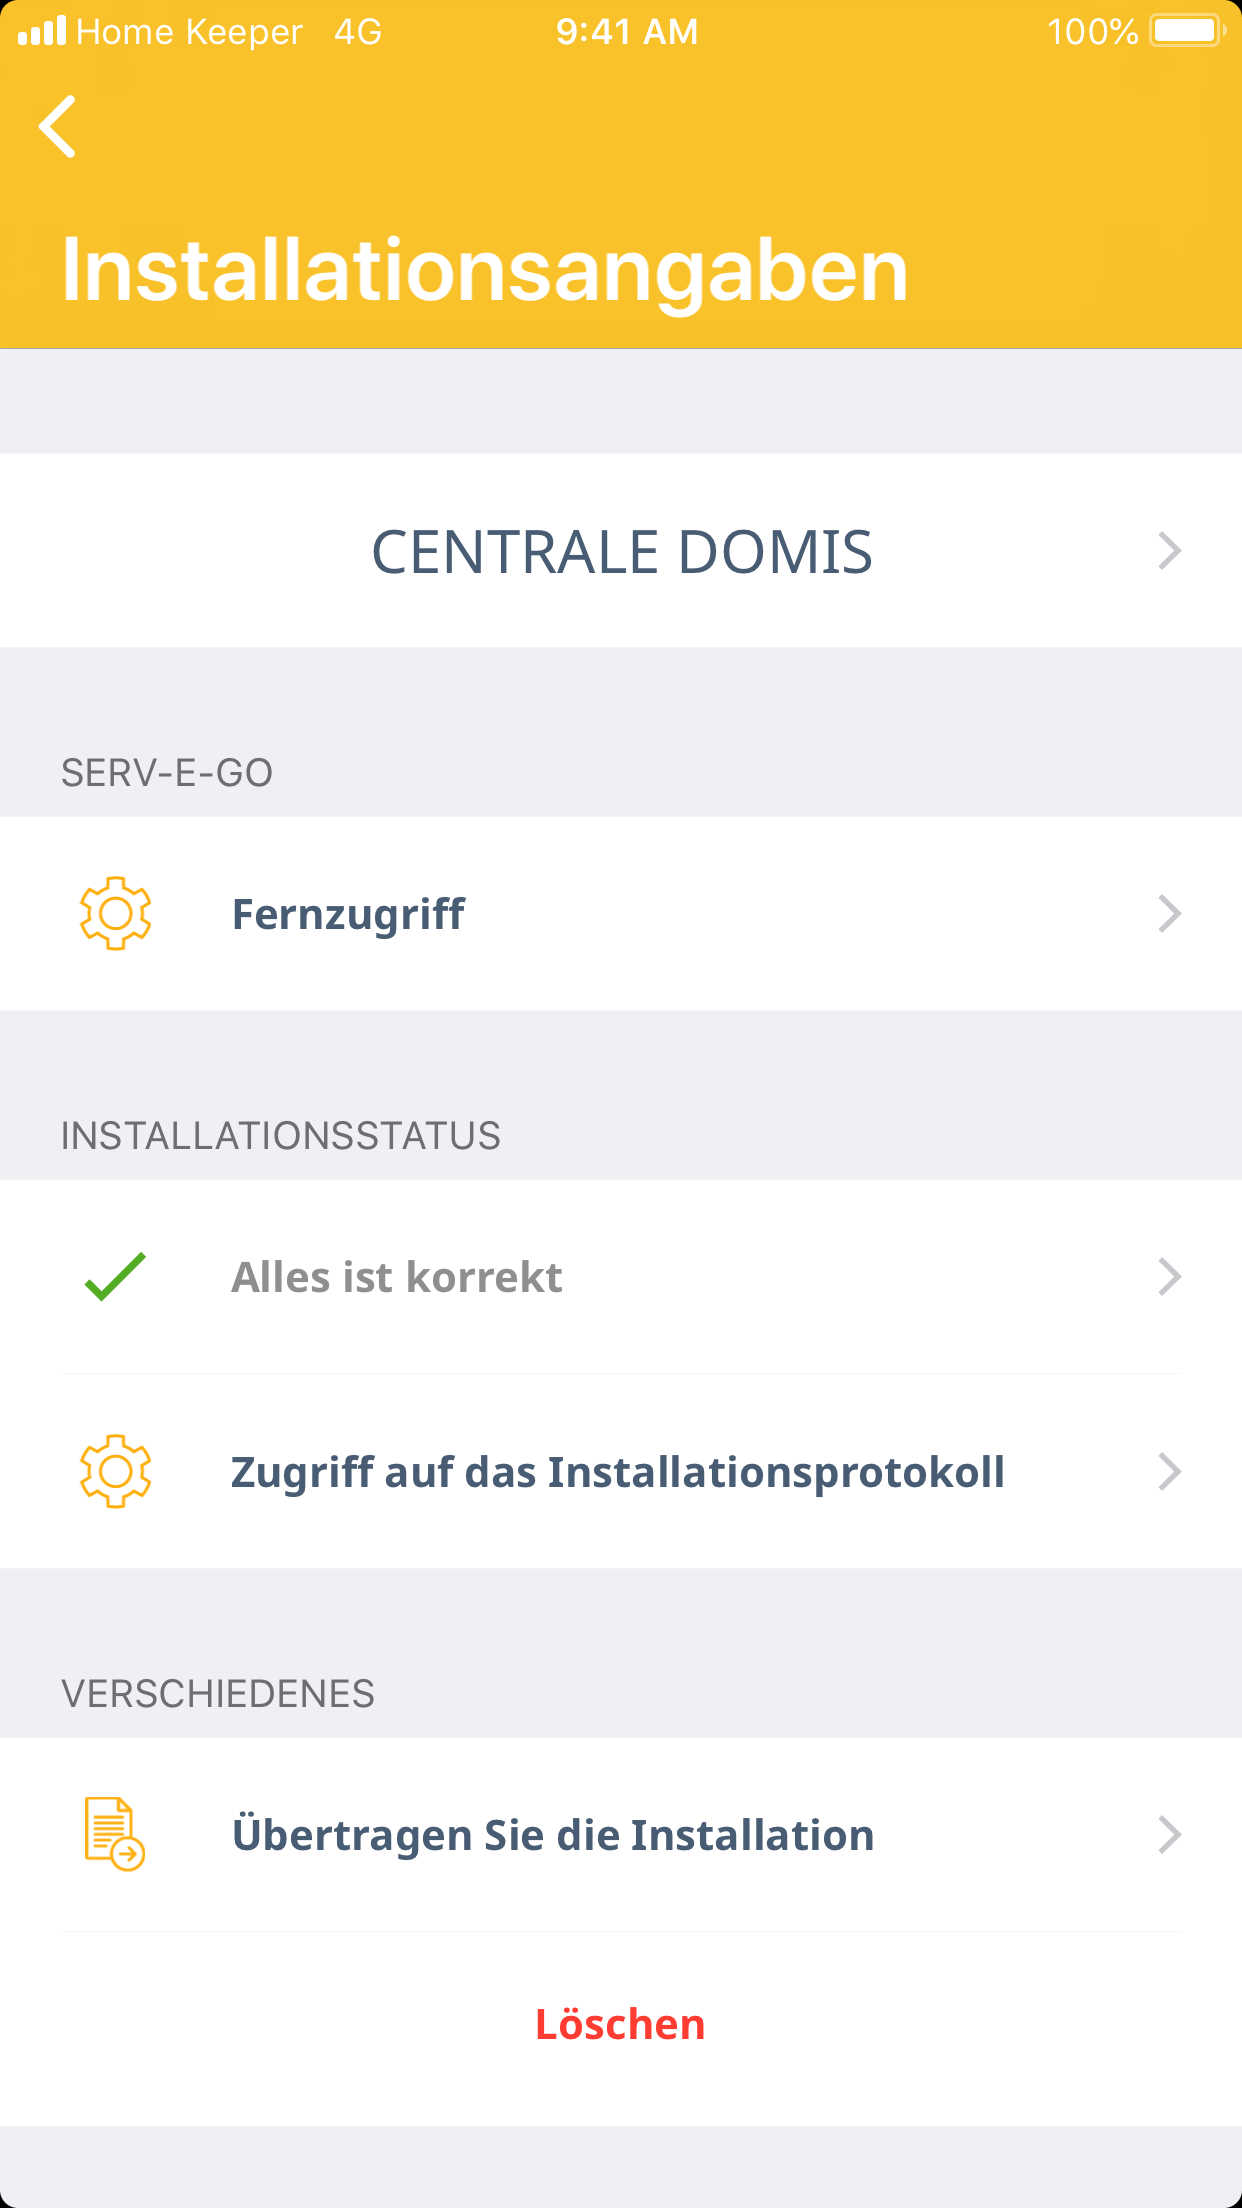Expand the Alles ist korrekt chevron

(x=1169, y=1277)
